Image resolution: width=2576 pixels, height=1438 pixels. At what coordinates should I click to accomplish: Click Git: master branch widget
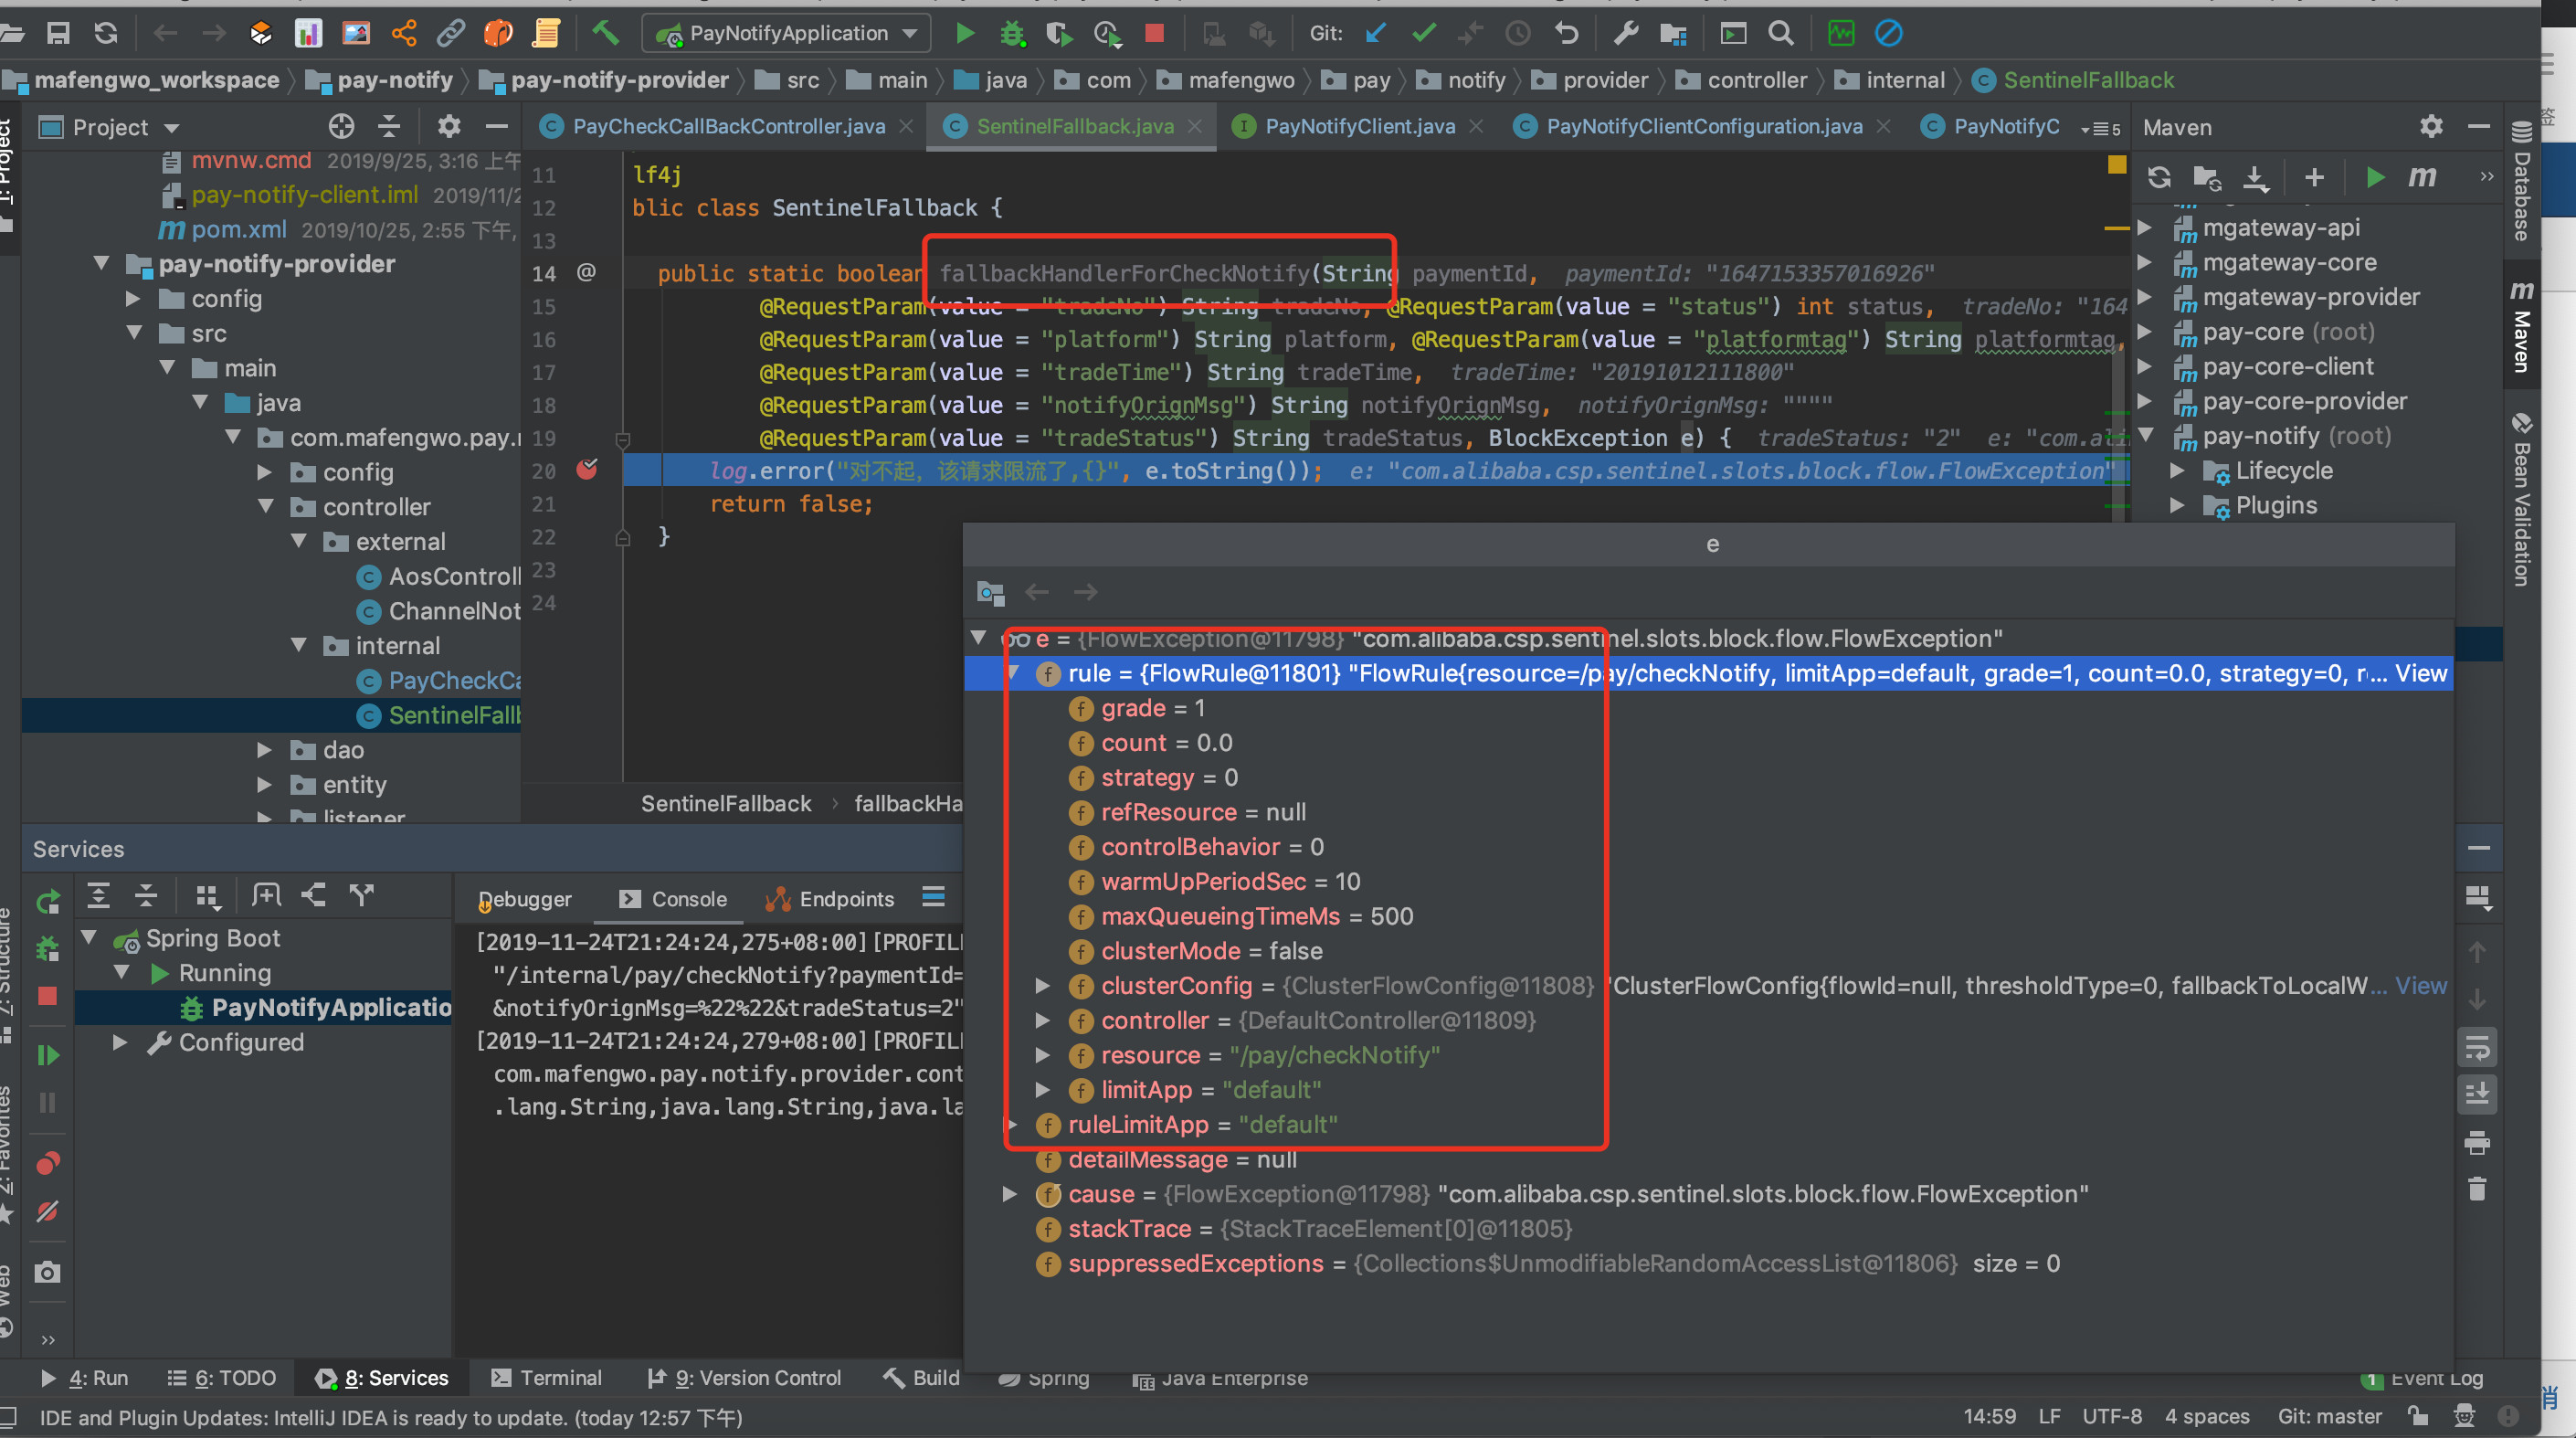[2329, 1416]
